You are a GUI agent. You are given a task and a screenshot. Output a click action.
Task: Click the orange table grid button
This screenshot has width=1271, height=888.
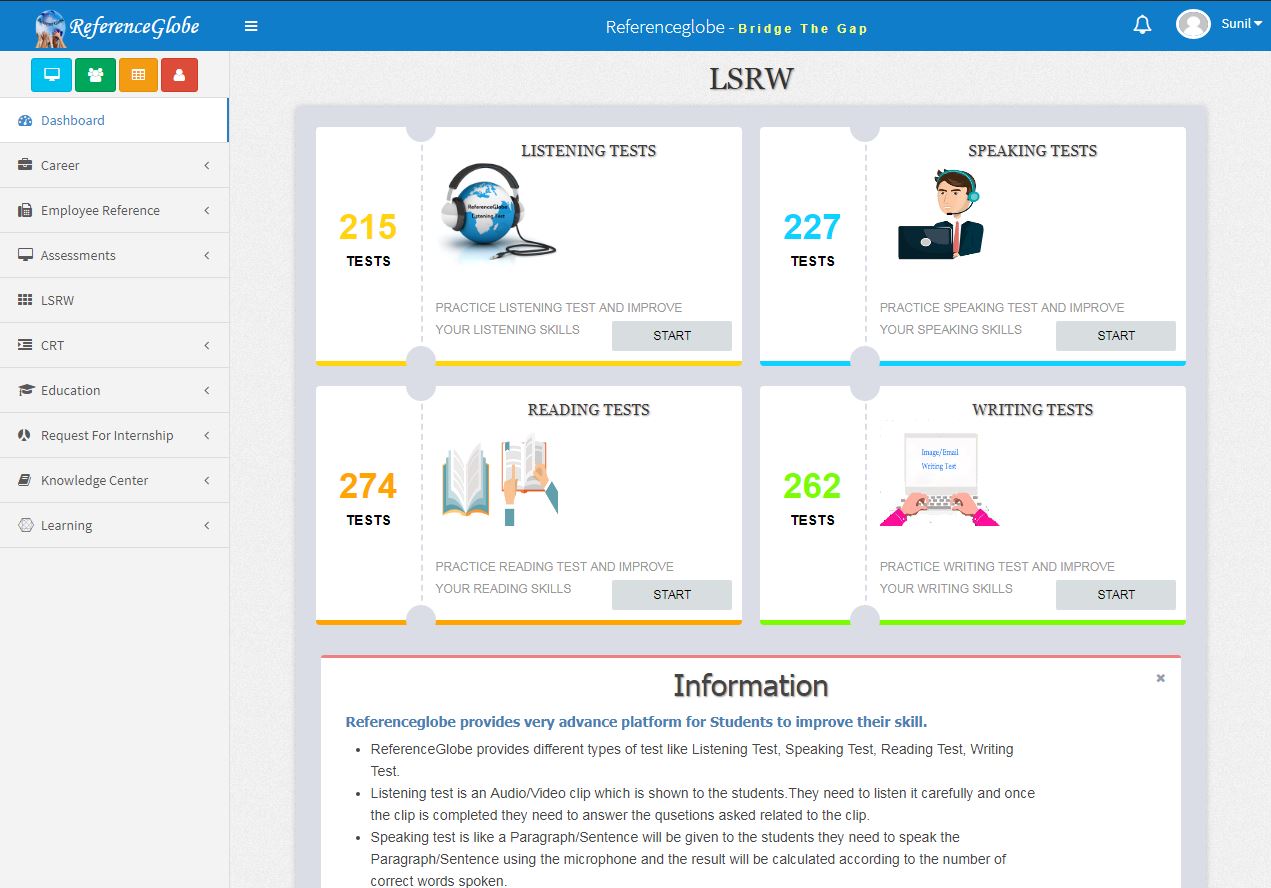point(138,75)
